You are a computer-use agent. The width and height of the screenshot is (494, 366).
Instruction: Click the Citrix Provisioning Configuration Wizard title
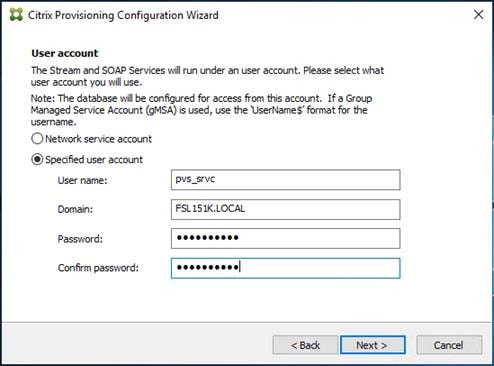[123, 15]
